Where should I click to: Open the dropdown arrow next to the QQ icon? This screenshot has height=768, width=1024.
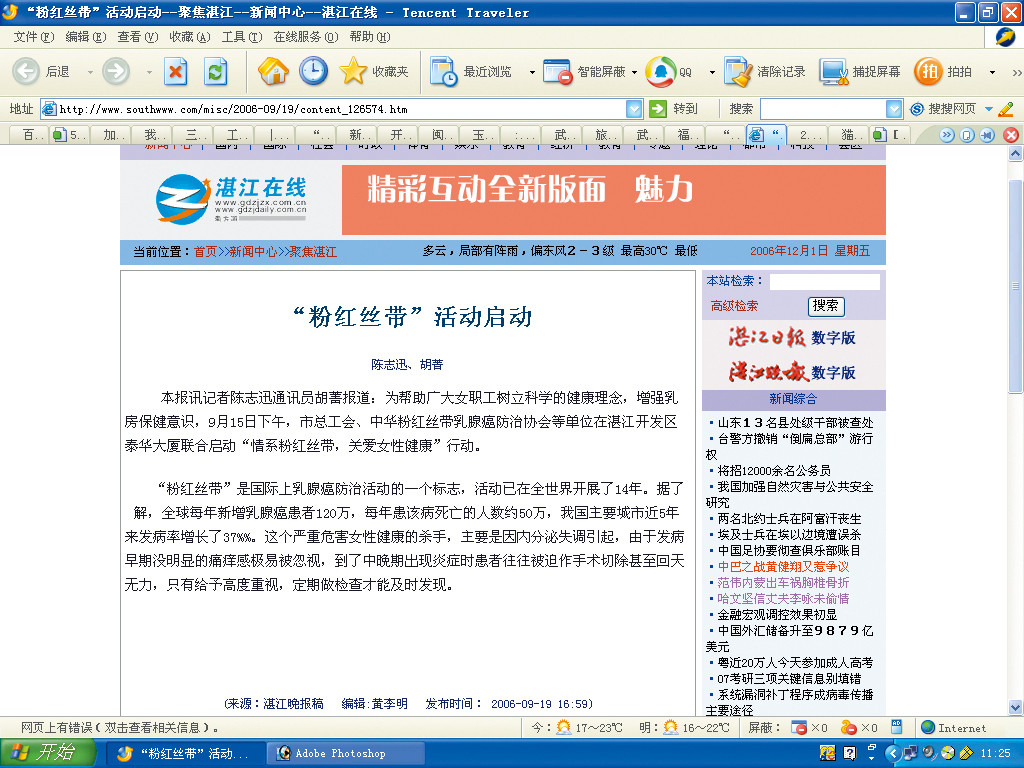(x=712, y=72)
